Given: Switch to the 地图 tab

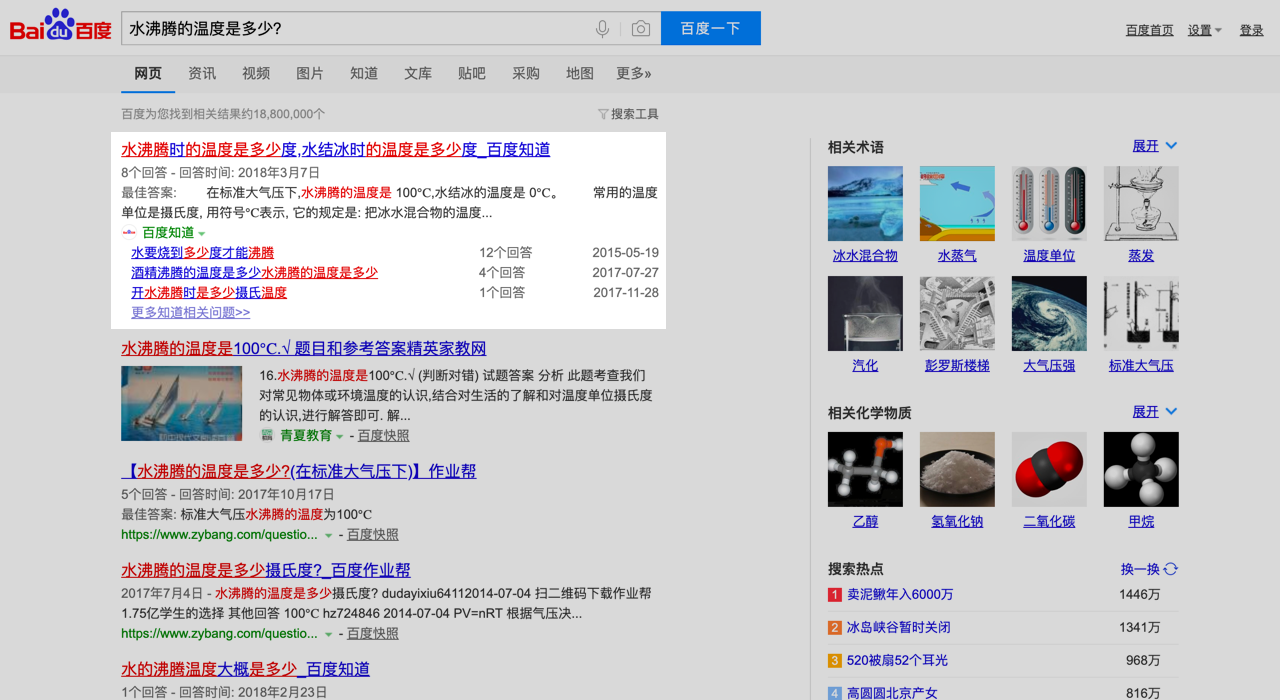Looking at the screenshot, I should click(580, 73).
